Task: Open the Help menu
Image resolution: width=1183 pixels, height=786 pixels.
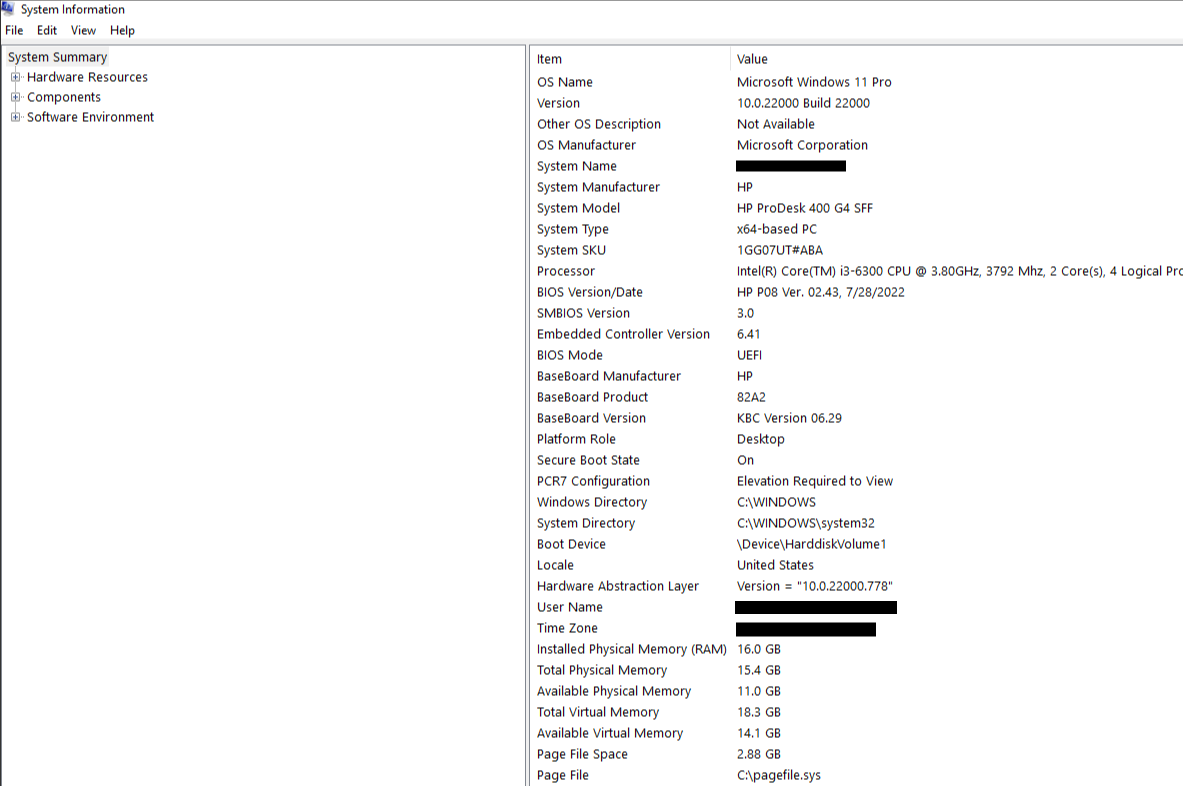Action: pyautogui.click(x=122, y=30)
